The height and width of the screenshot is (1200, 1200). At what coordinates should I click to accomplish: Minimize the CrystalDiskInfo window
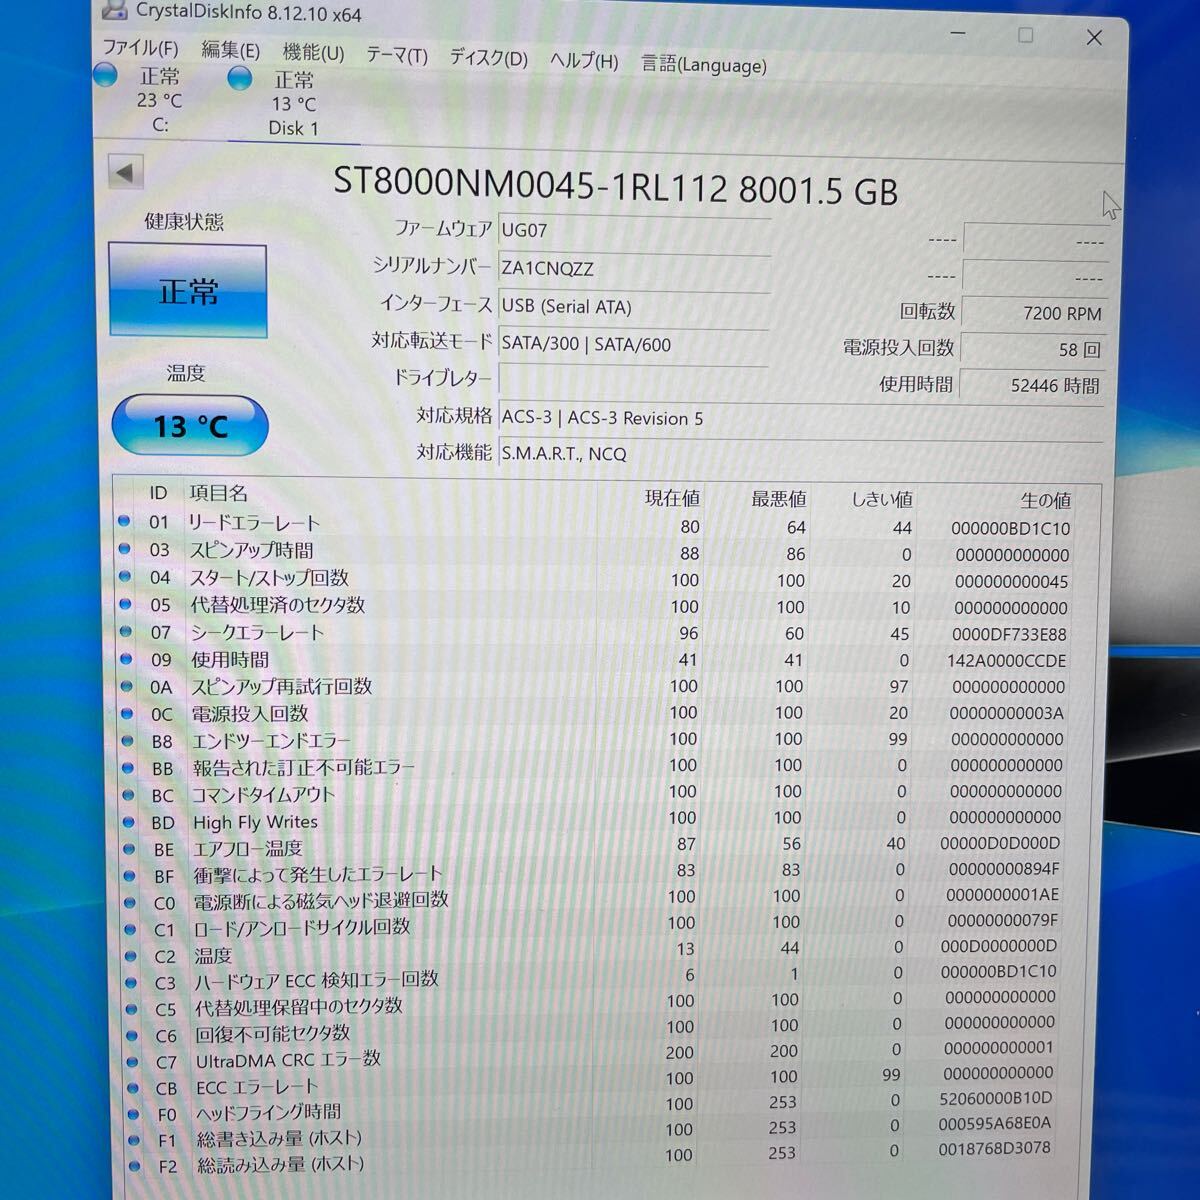(x=957, y=33)
